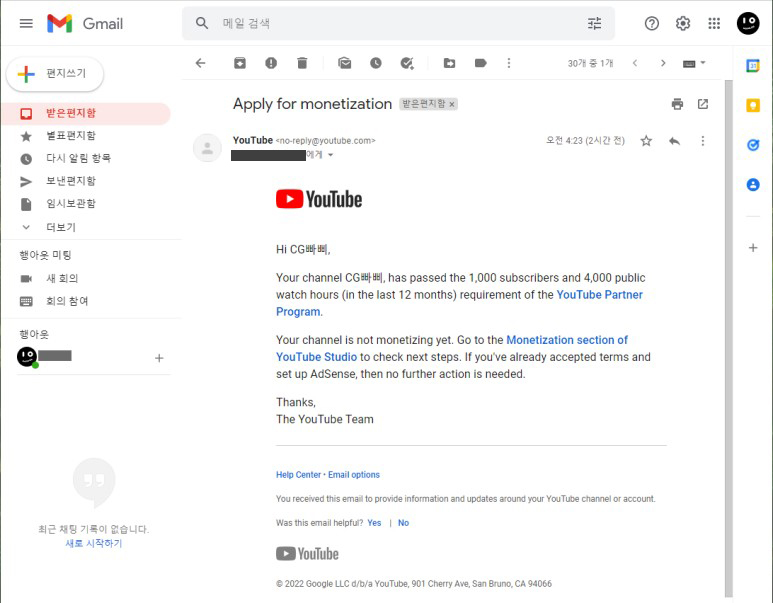
Task: Compose a new mail with 편지쓰기
Action: (x=55, y=74)
